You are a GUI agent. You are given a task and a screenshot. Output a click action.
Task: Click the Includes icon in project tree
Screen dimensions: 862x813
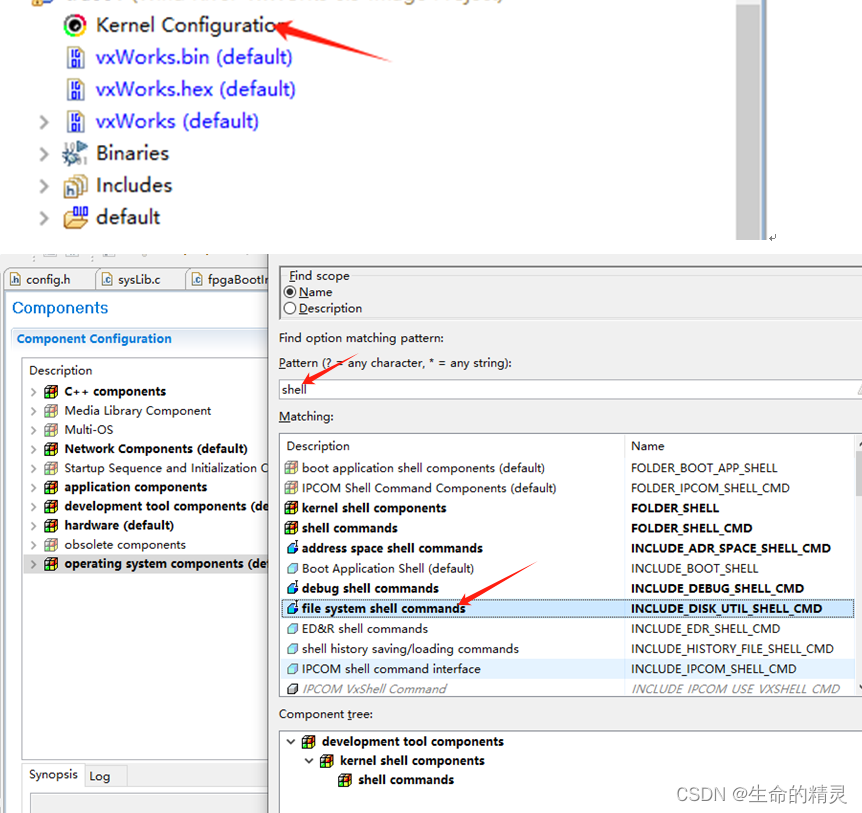pyautogui.click(x=73, y=186)
